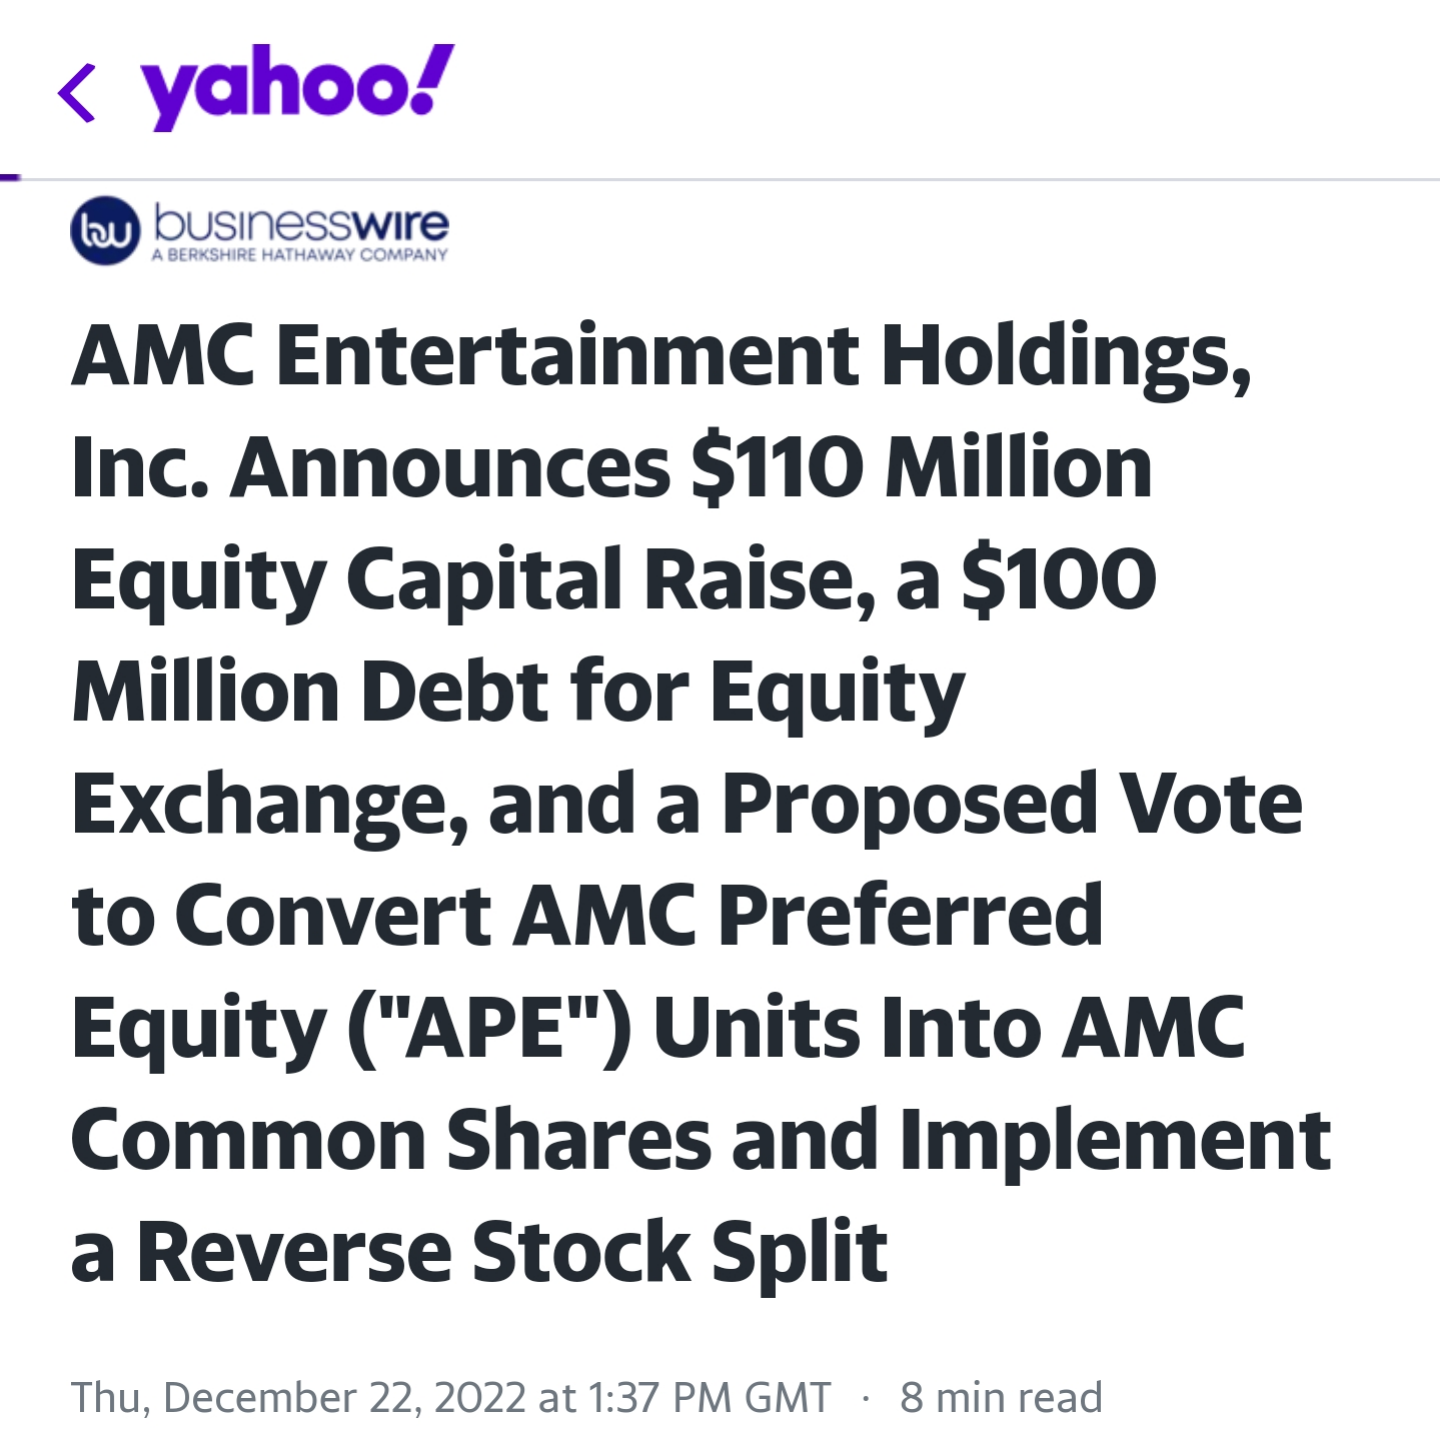Viewport: 1440px width, 1440px height.
Task: Click the purple page loading progress bar
Action: [10, 178]
